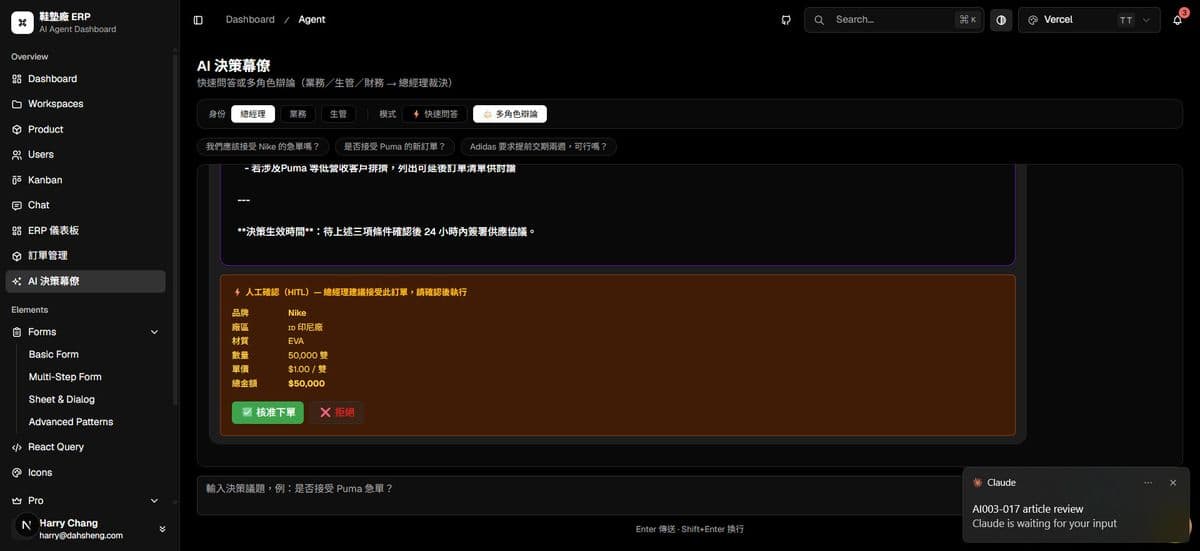Viewport: 1200px width, 551px height.
Task: Click the Pro crown icon
Action: pos(17,500)
